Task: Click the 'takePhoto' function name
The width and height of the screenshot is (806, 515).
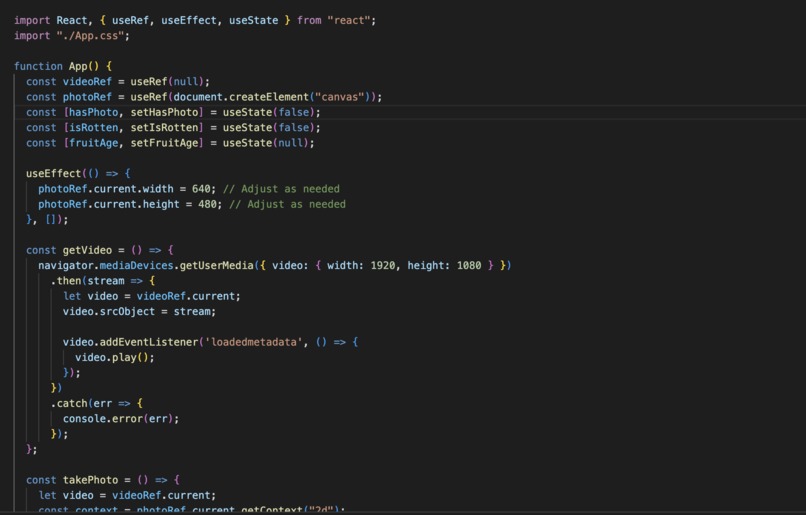Action: 90,480
